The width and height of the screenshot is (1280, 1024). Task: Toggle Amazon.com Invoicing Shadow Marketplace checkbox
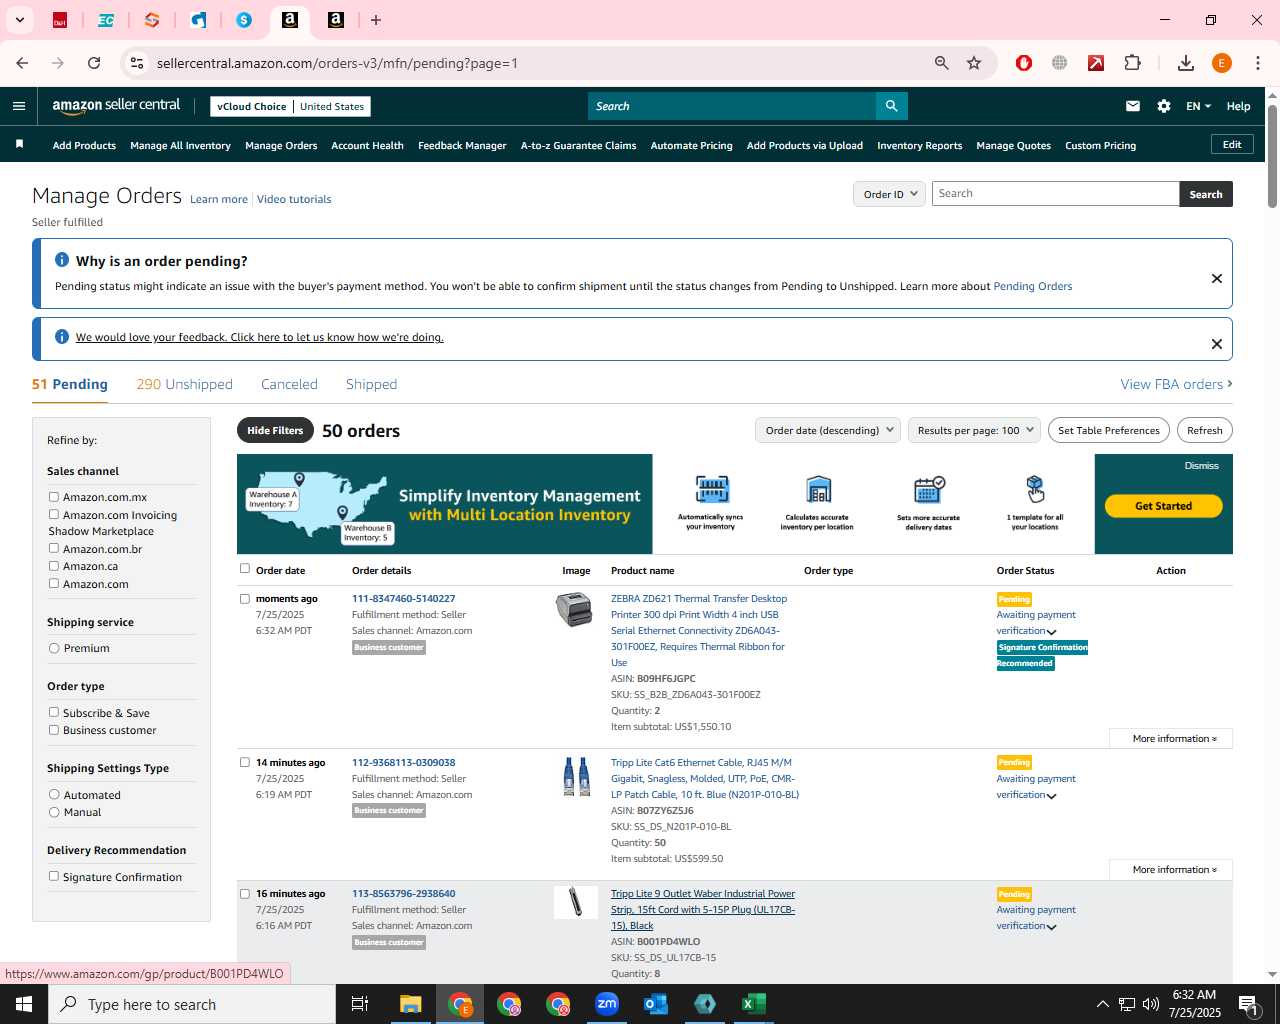54,515
